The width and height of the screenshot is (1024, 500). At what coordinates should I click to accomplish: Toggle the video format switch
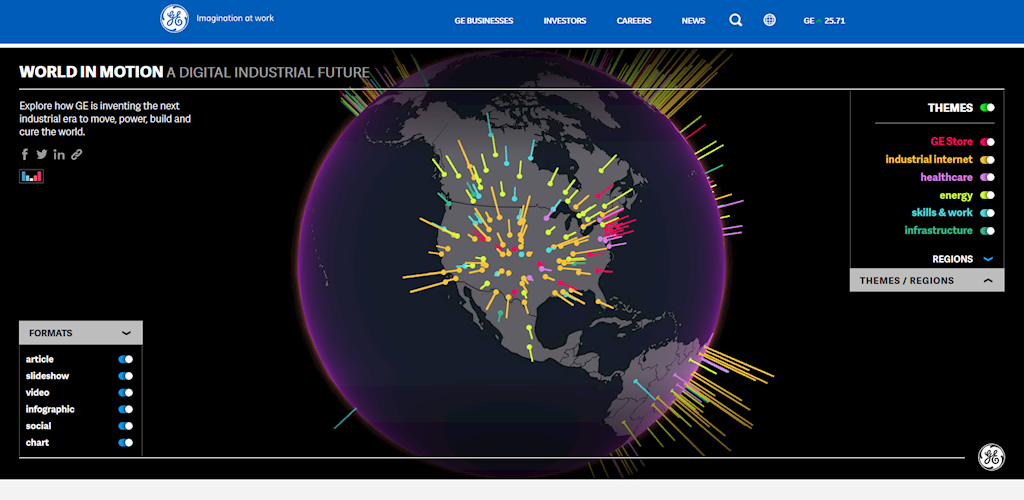point(125,392)
